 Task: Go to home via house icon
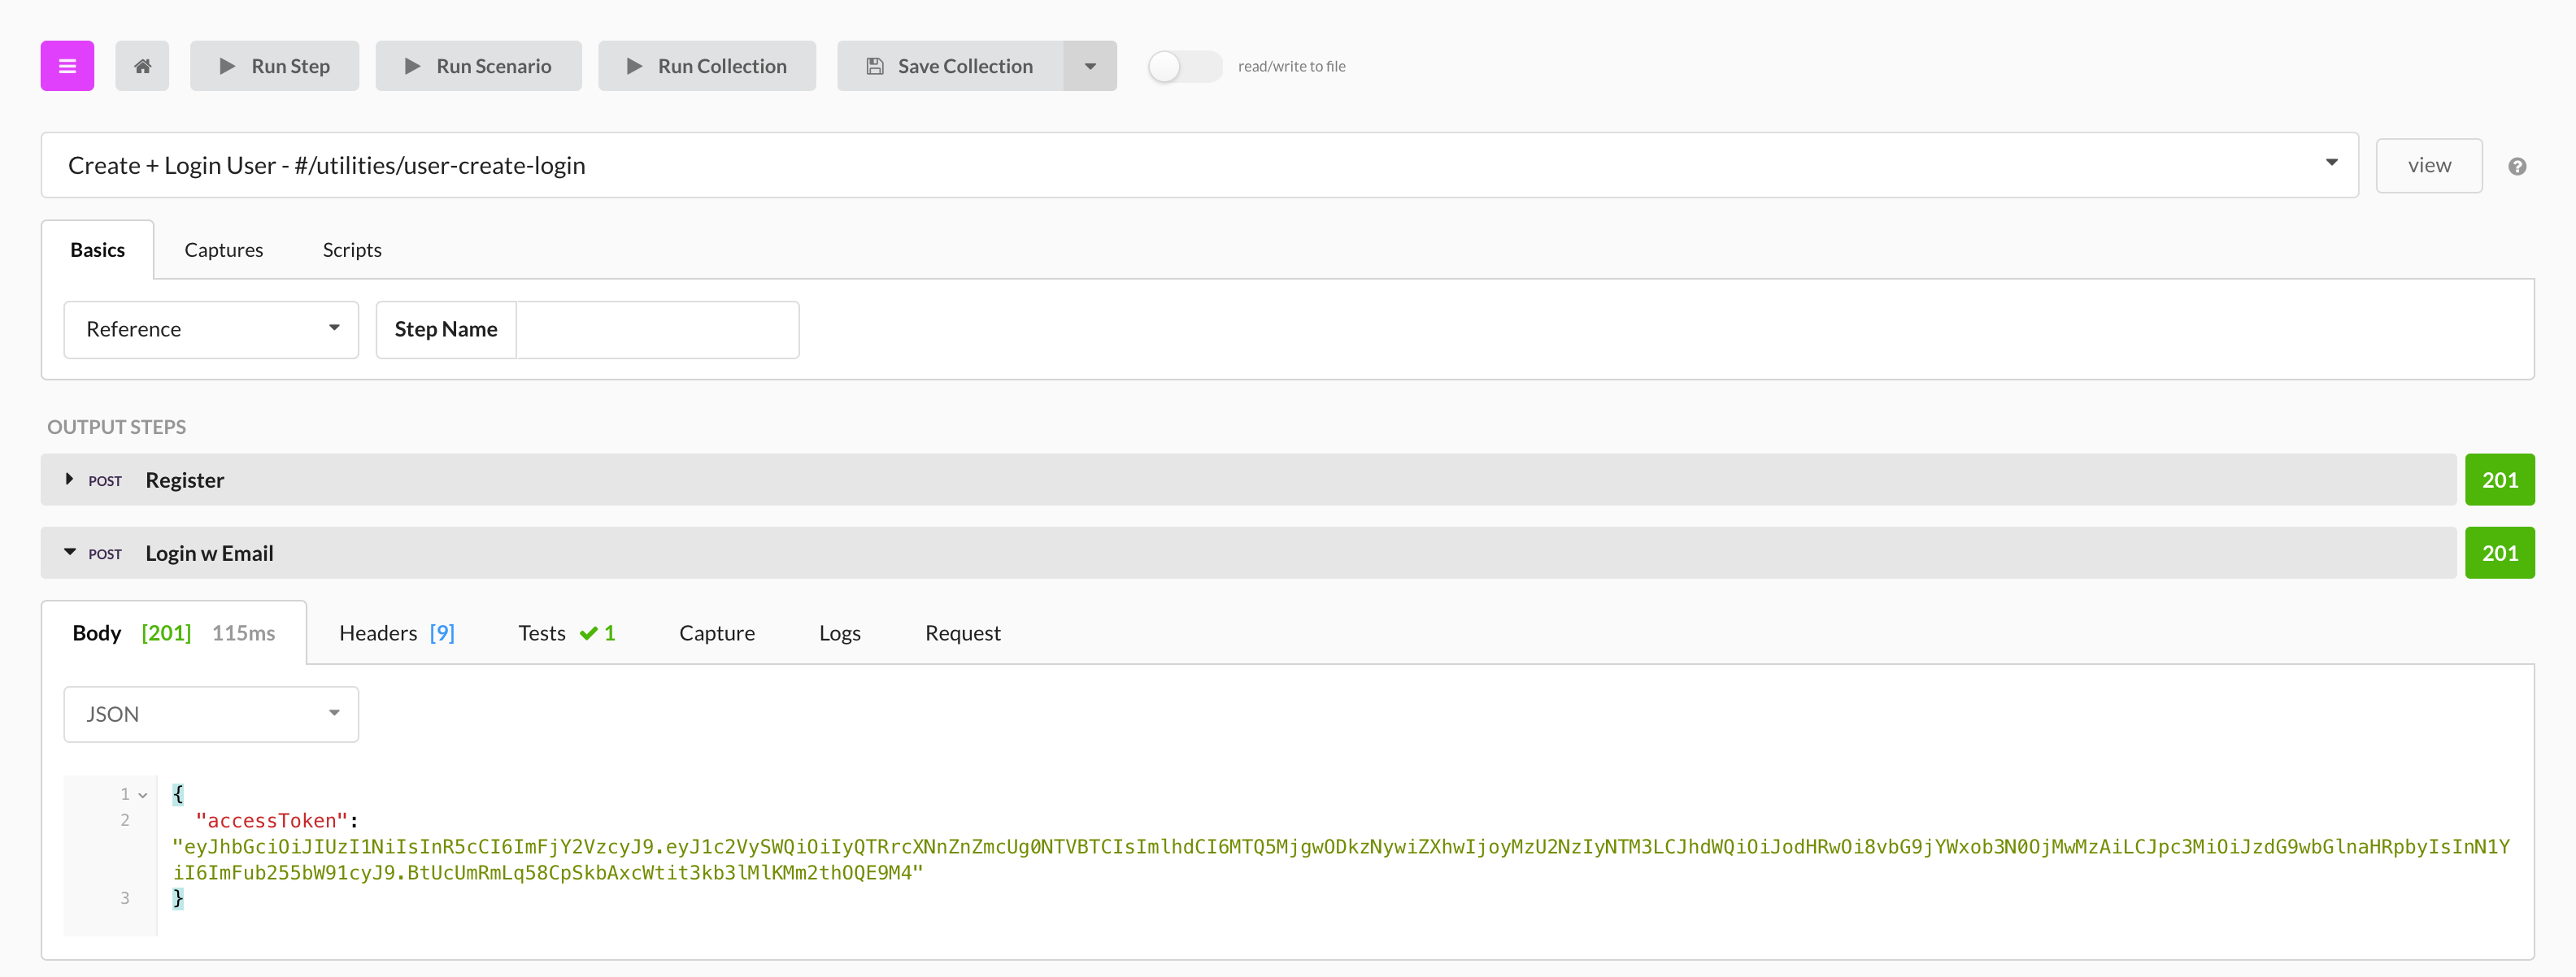[142, 66]
